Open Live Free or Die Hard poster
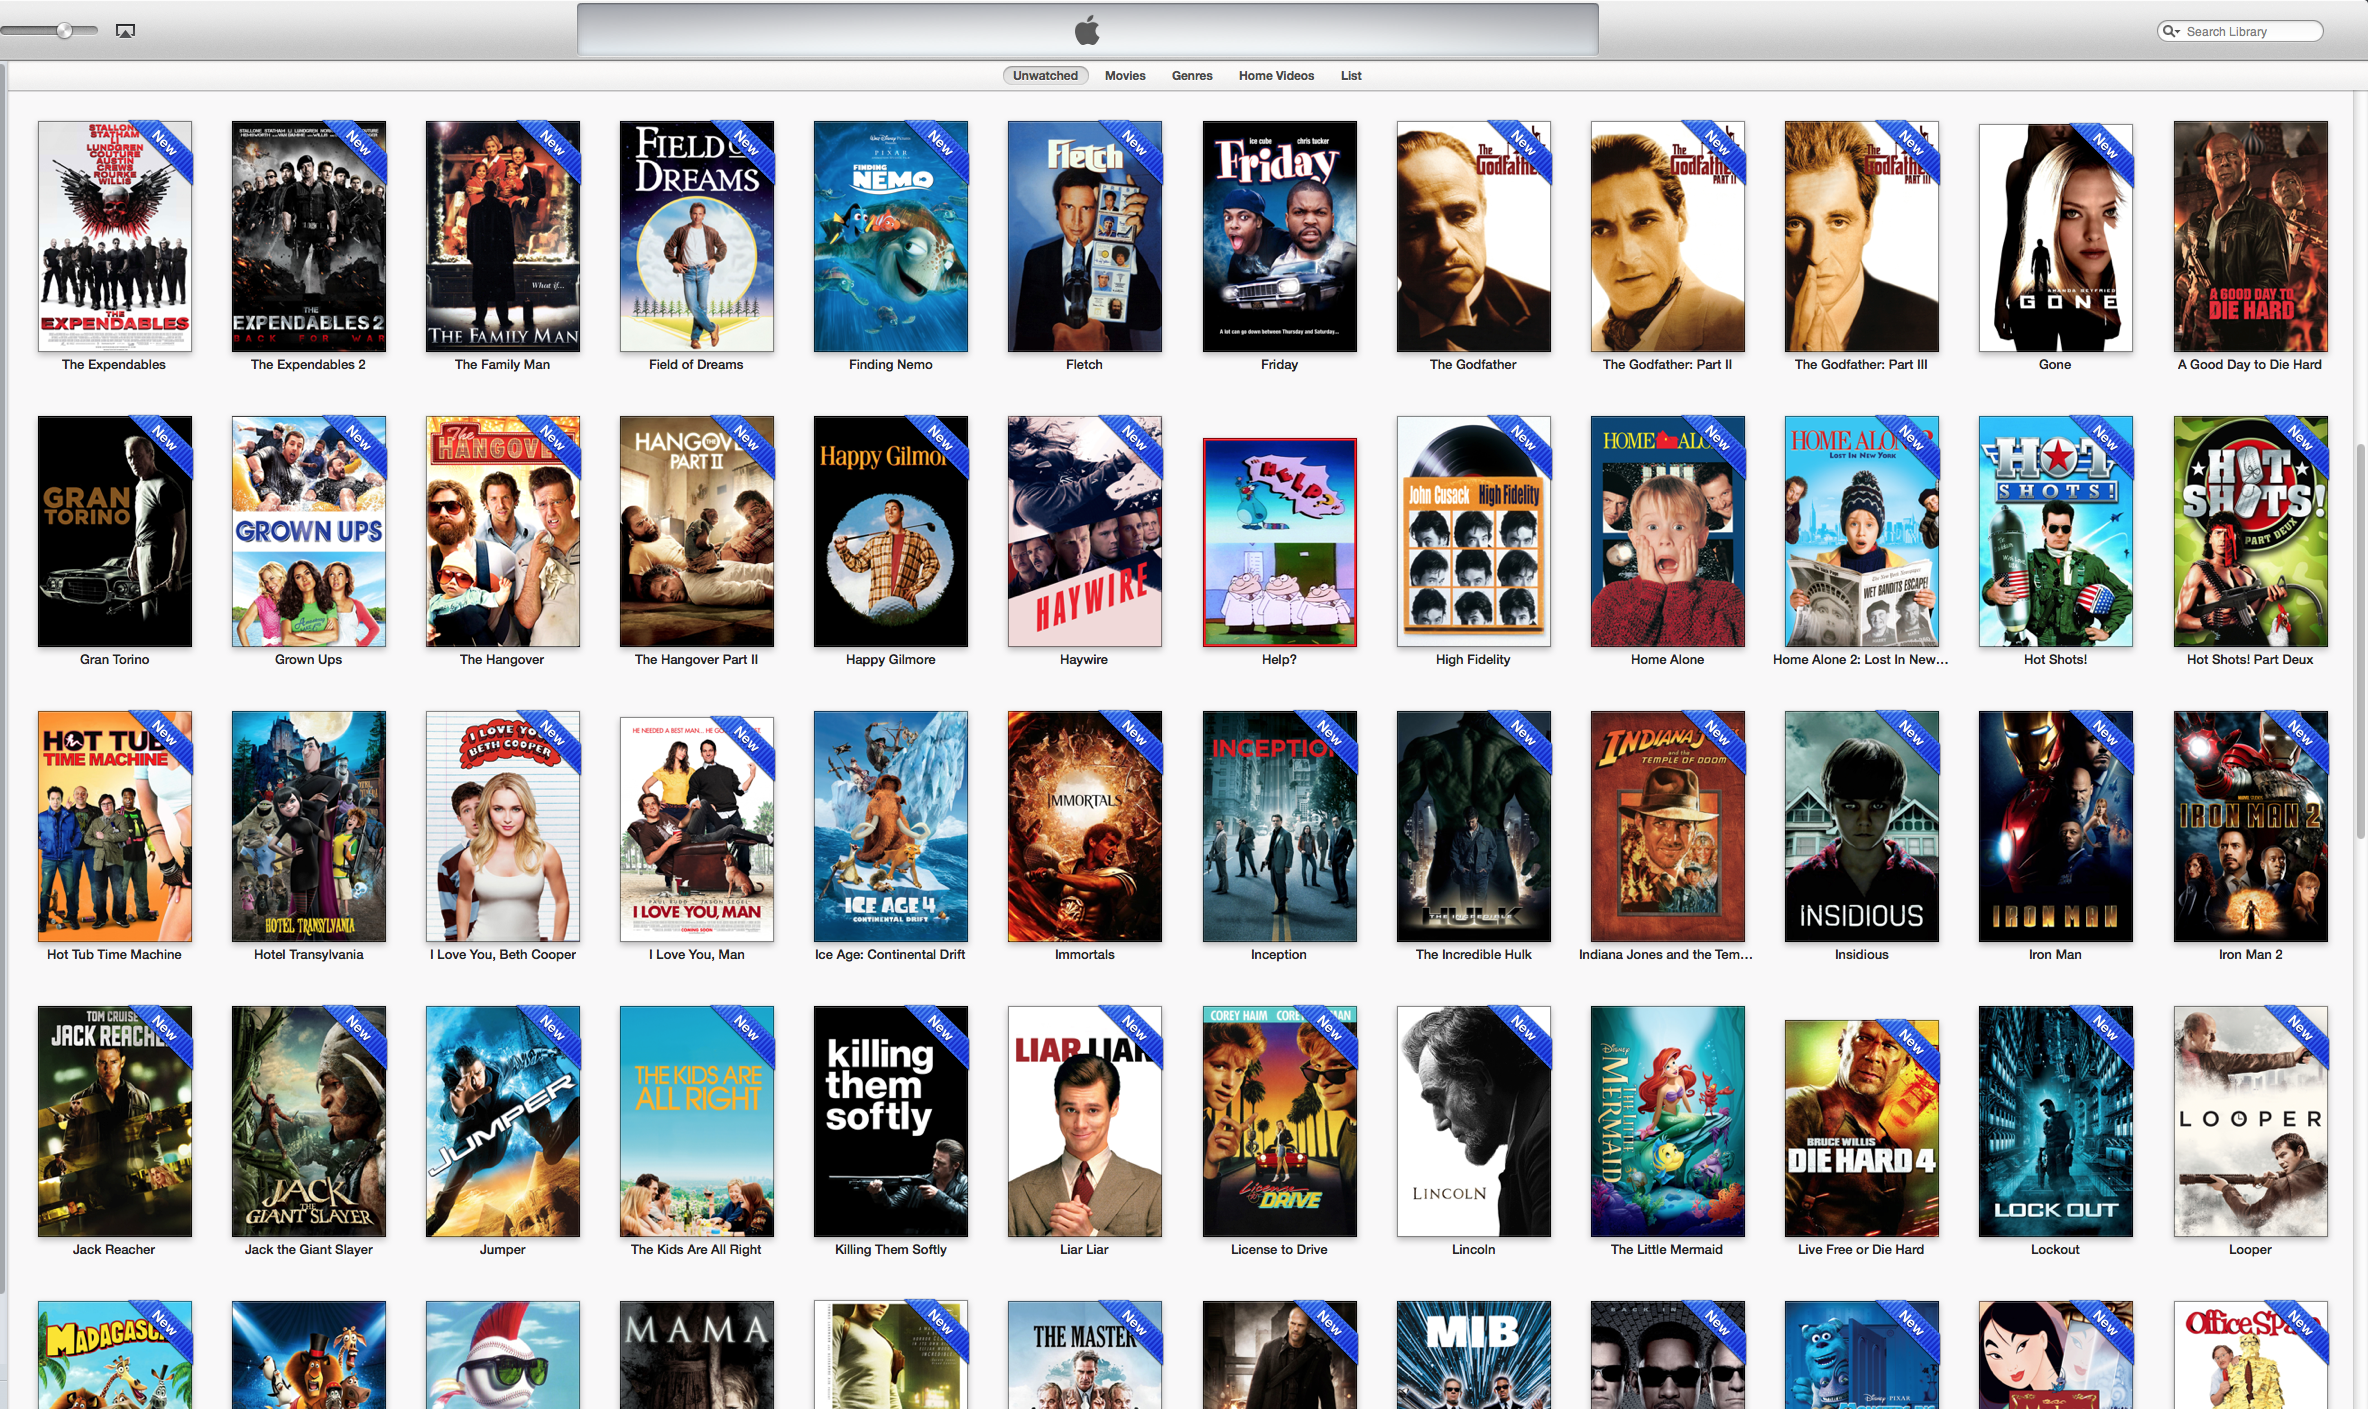Screen dimensions: 2368x1409 (1862, 1128)
